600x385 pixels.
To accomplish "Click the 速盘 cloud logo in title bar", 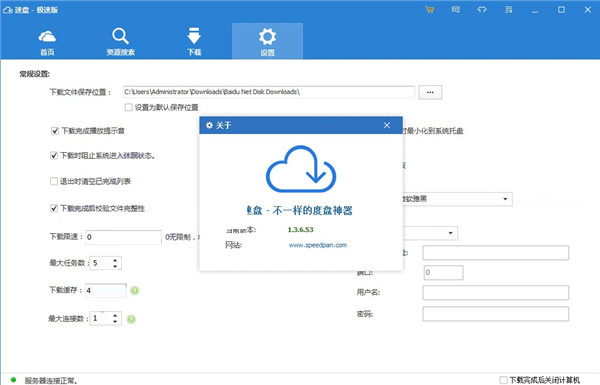I will (8, 10).
